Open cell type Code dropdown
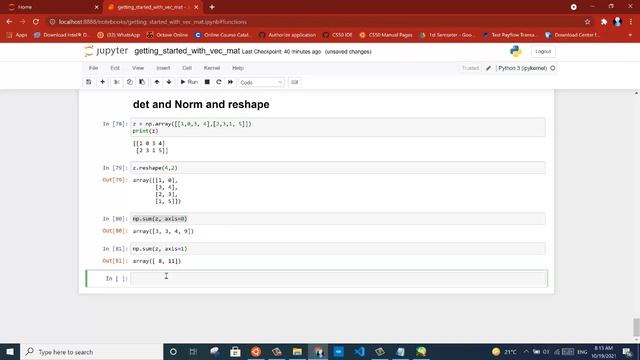 coord(261,82)
